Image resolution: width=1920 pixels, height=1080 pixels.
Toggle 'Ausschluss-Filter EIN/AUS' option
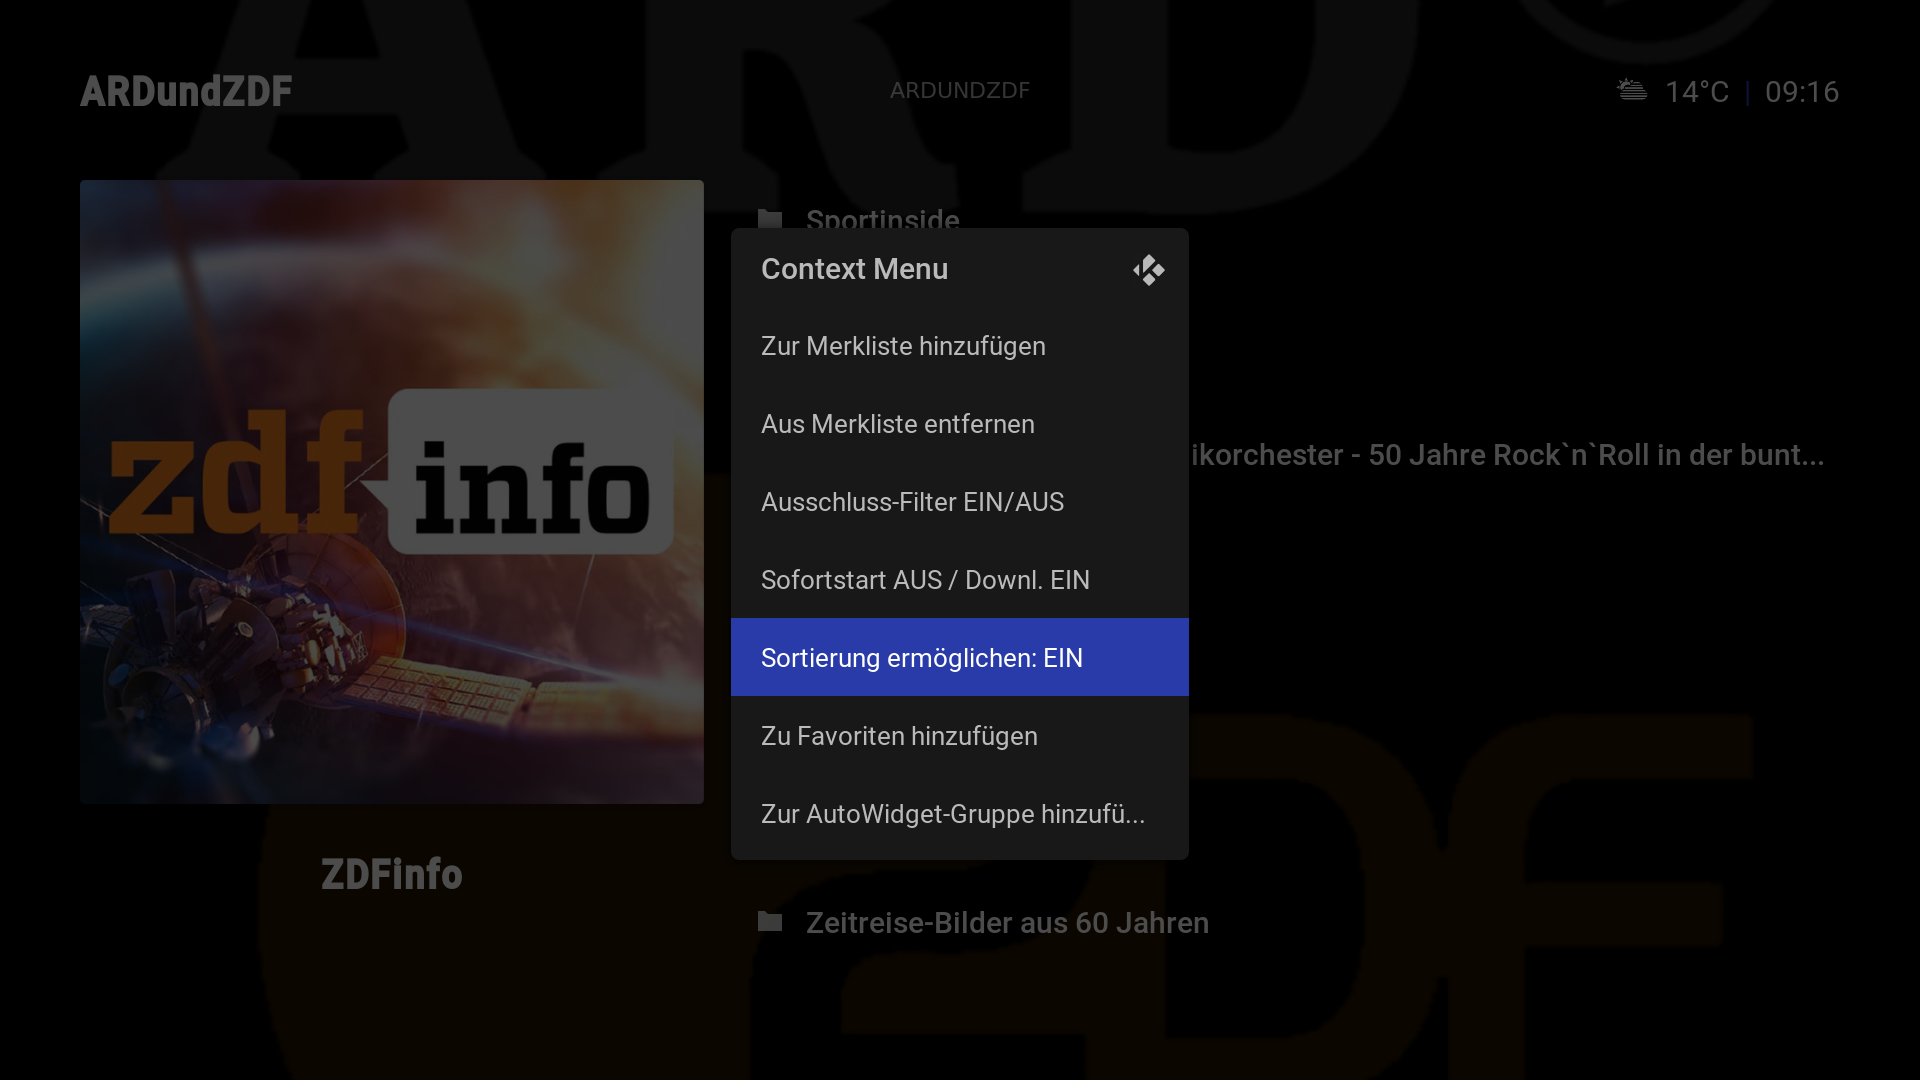click(x=959, y=502)
